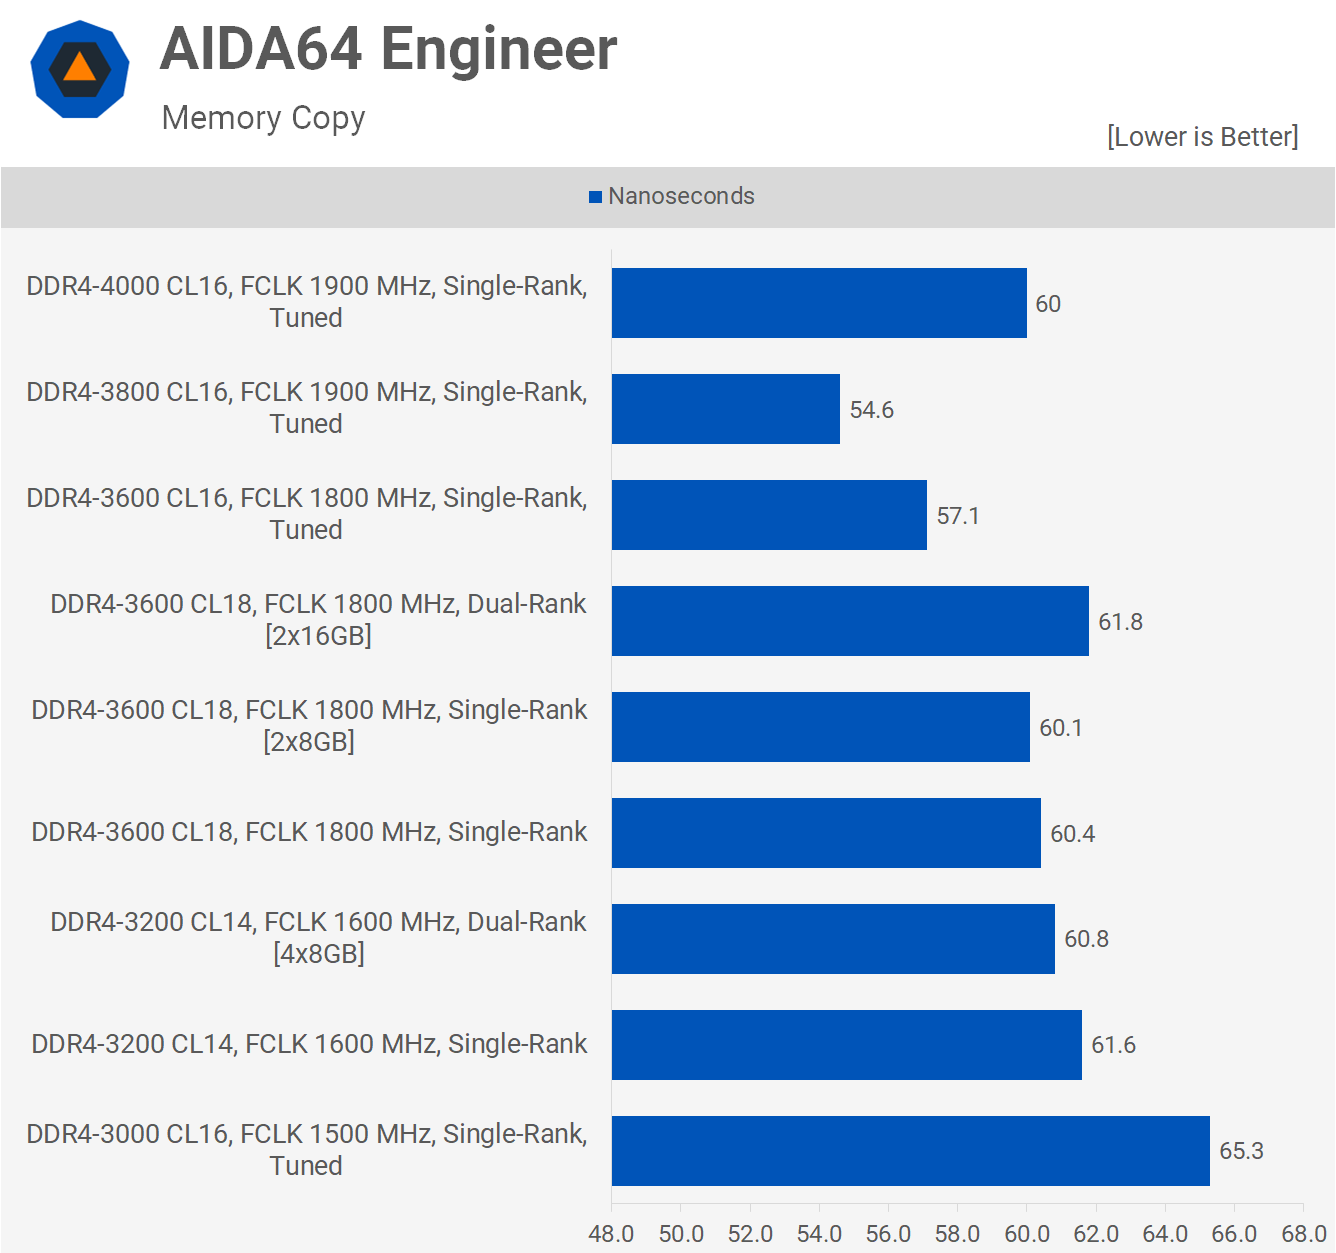Select the DDR4-3200 CL14 4x8GB bar
Image resolution: width=1336 pixels, height=1253 pixels.
833,939
